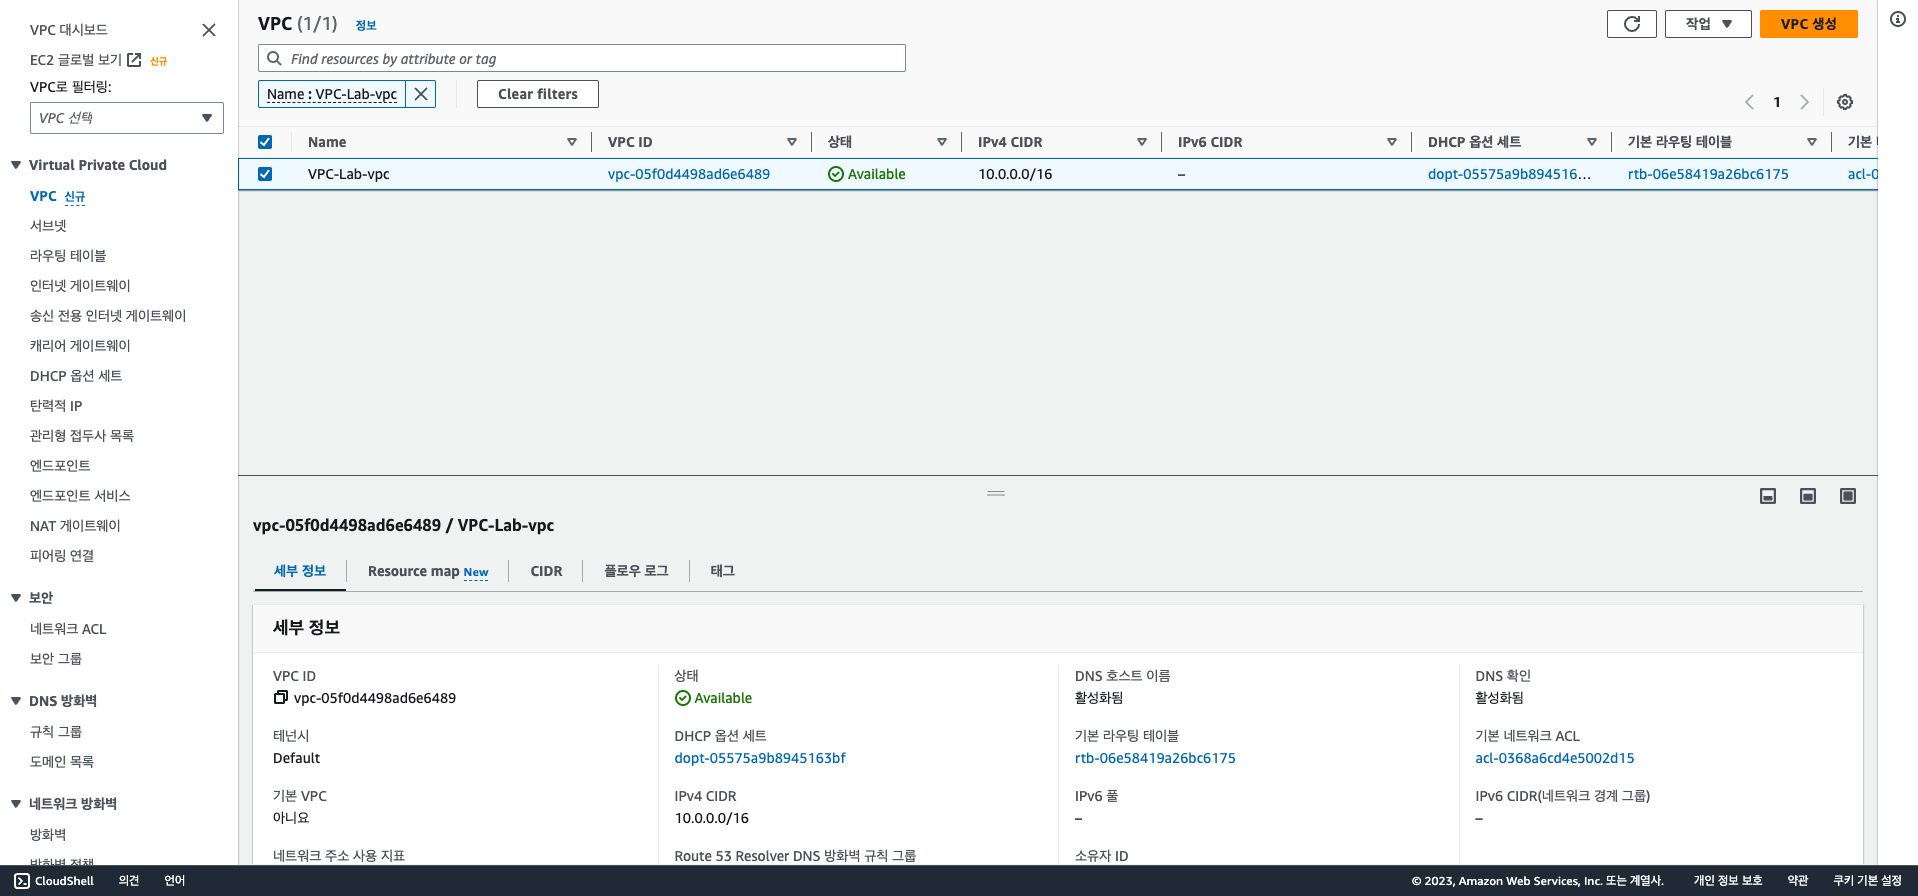The height and width of the screenshot is (896, 1918).
Task: Close the VPC dashboard sidebar
Action: (209, 30)
